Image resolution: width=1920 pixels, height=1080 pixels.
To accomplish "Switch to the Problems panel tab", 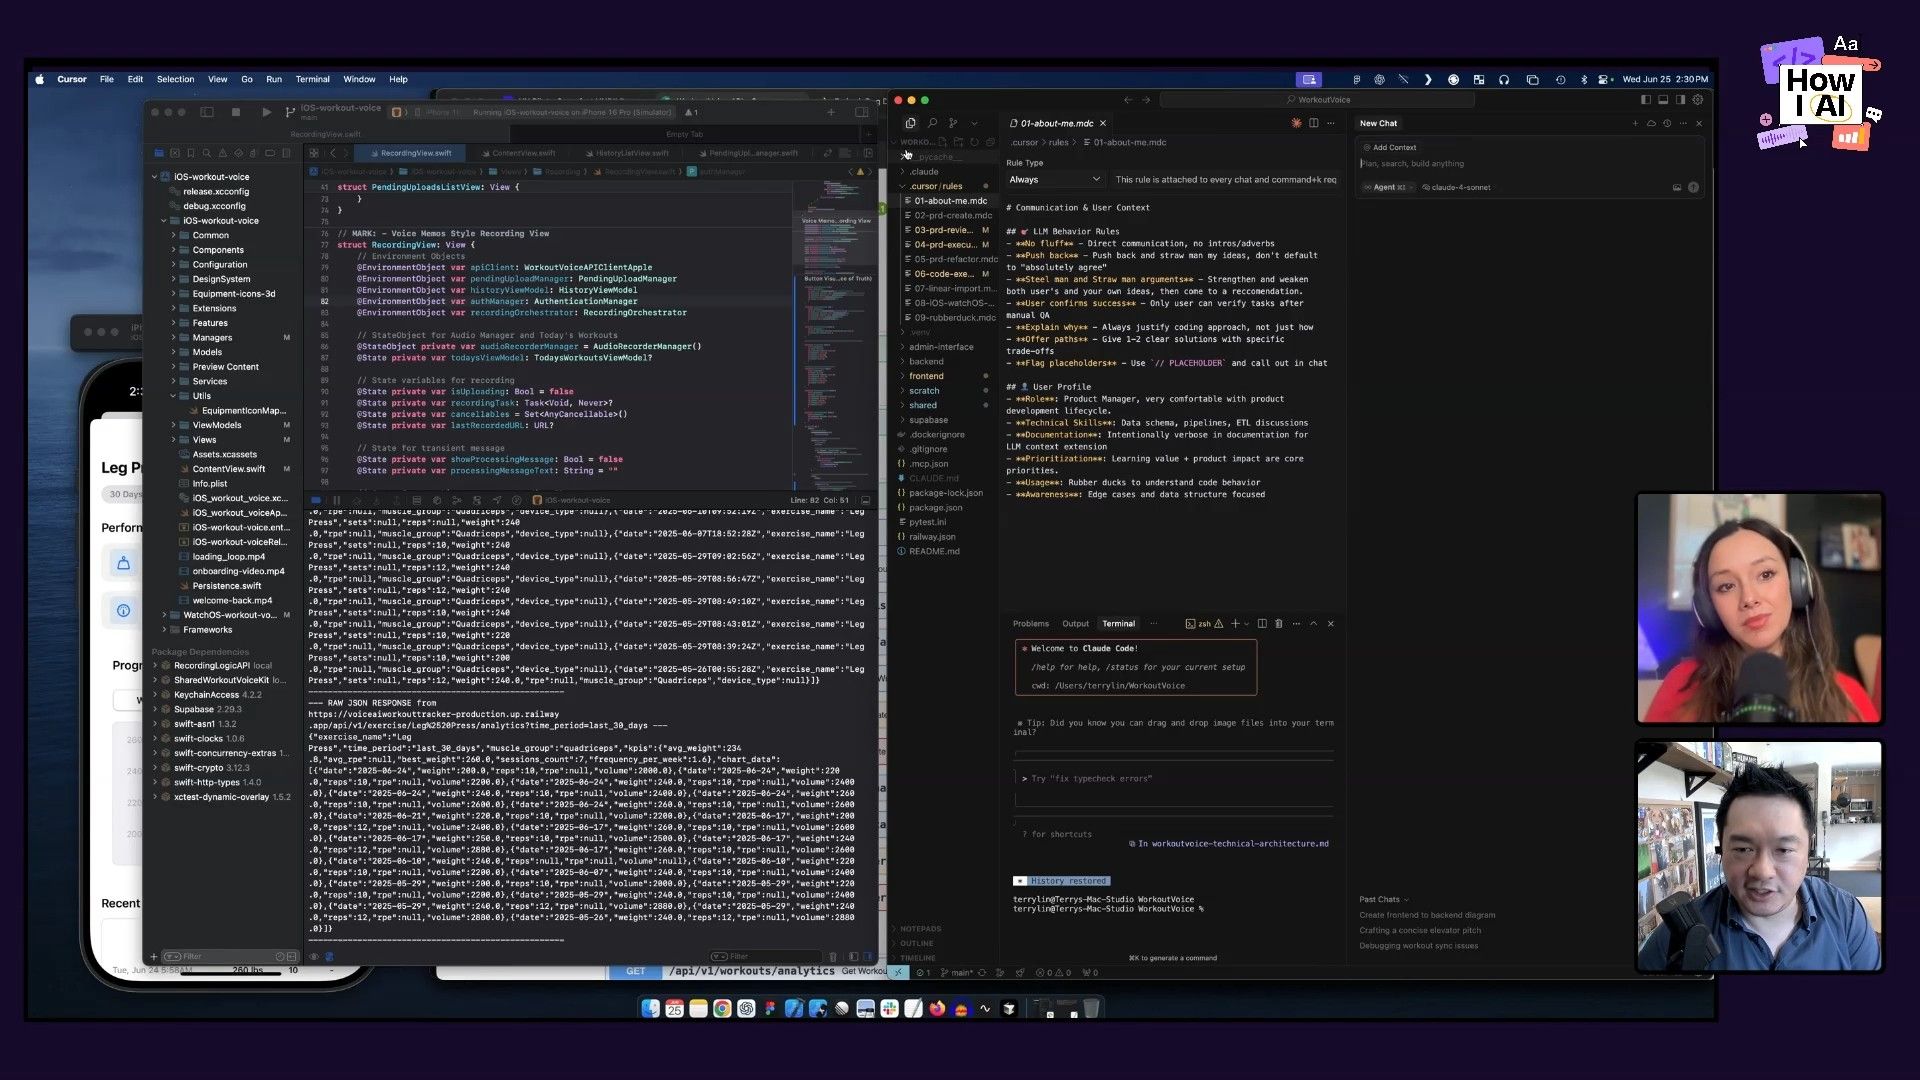I will [x=1031, y=624].
